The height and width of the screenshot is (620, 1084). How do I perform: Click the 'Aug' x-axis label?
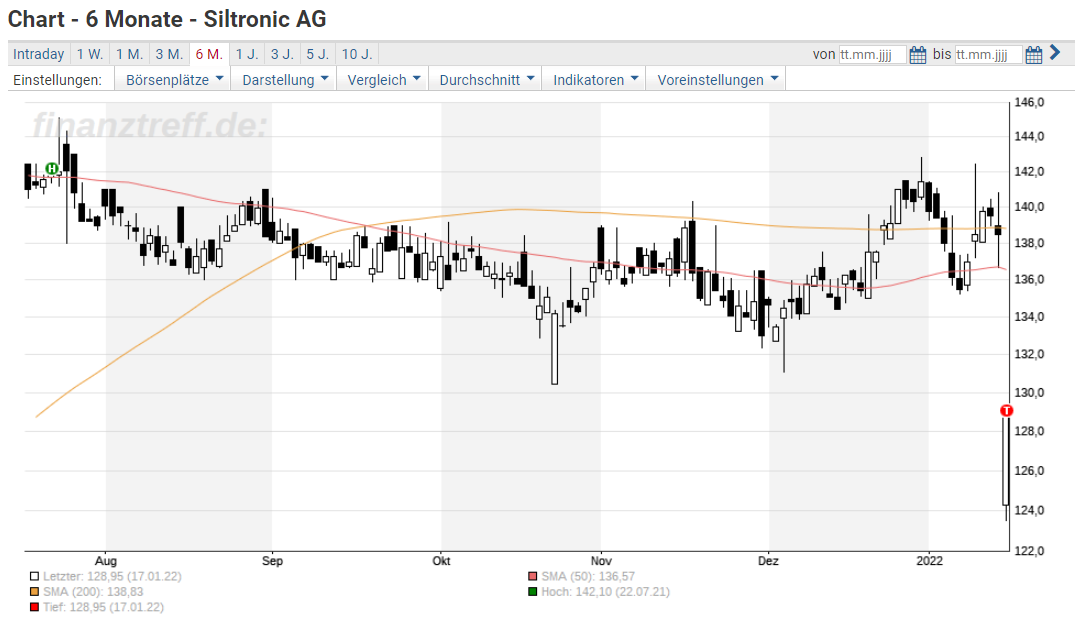tap(106, 561)
